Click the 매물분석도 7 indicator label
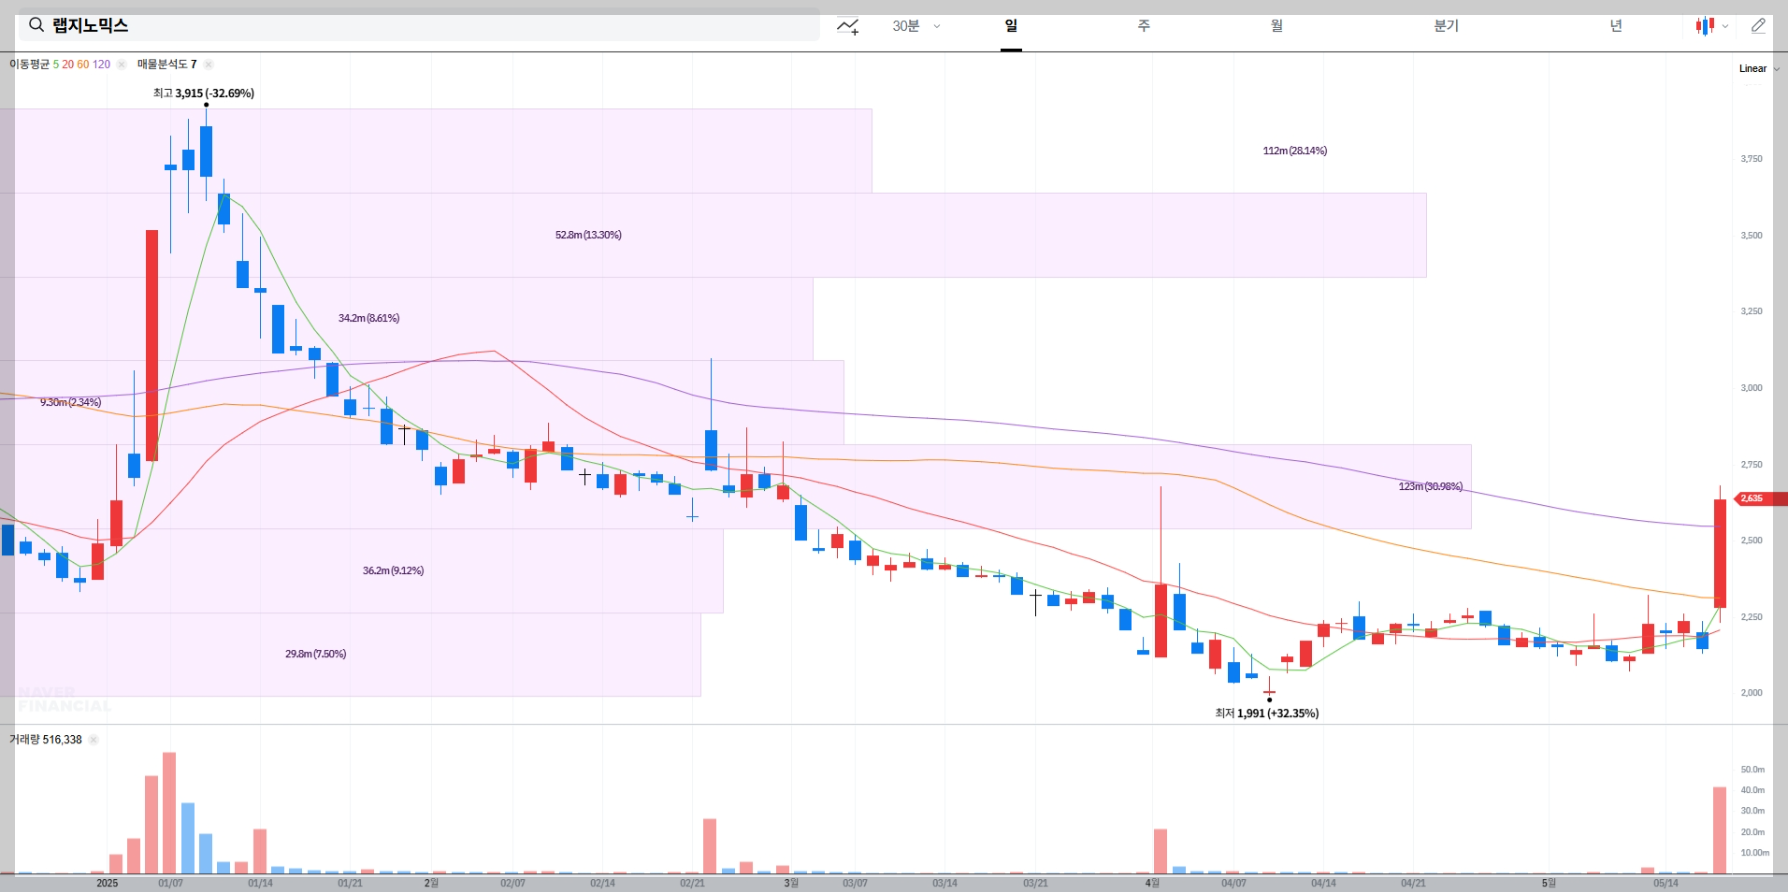 point(167,64)
